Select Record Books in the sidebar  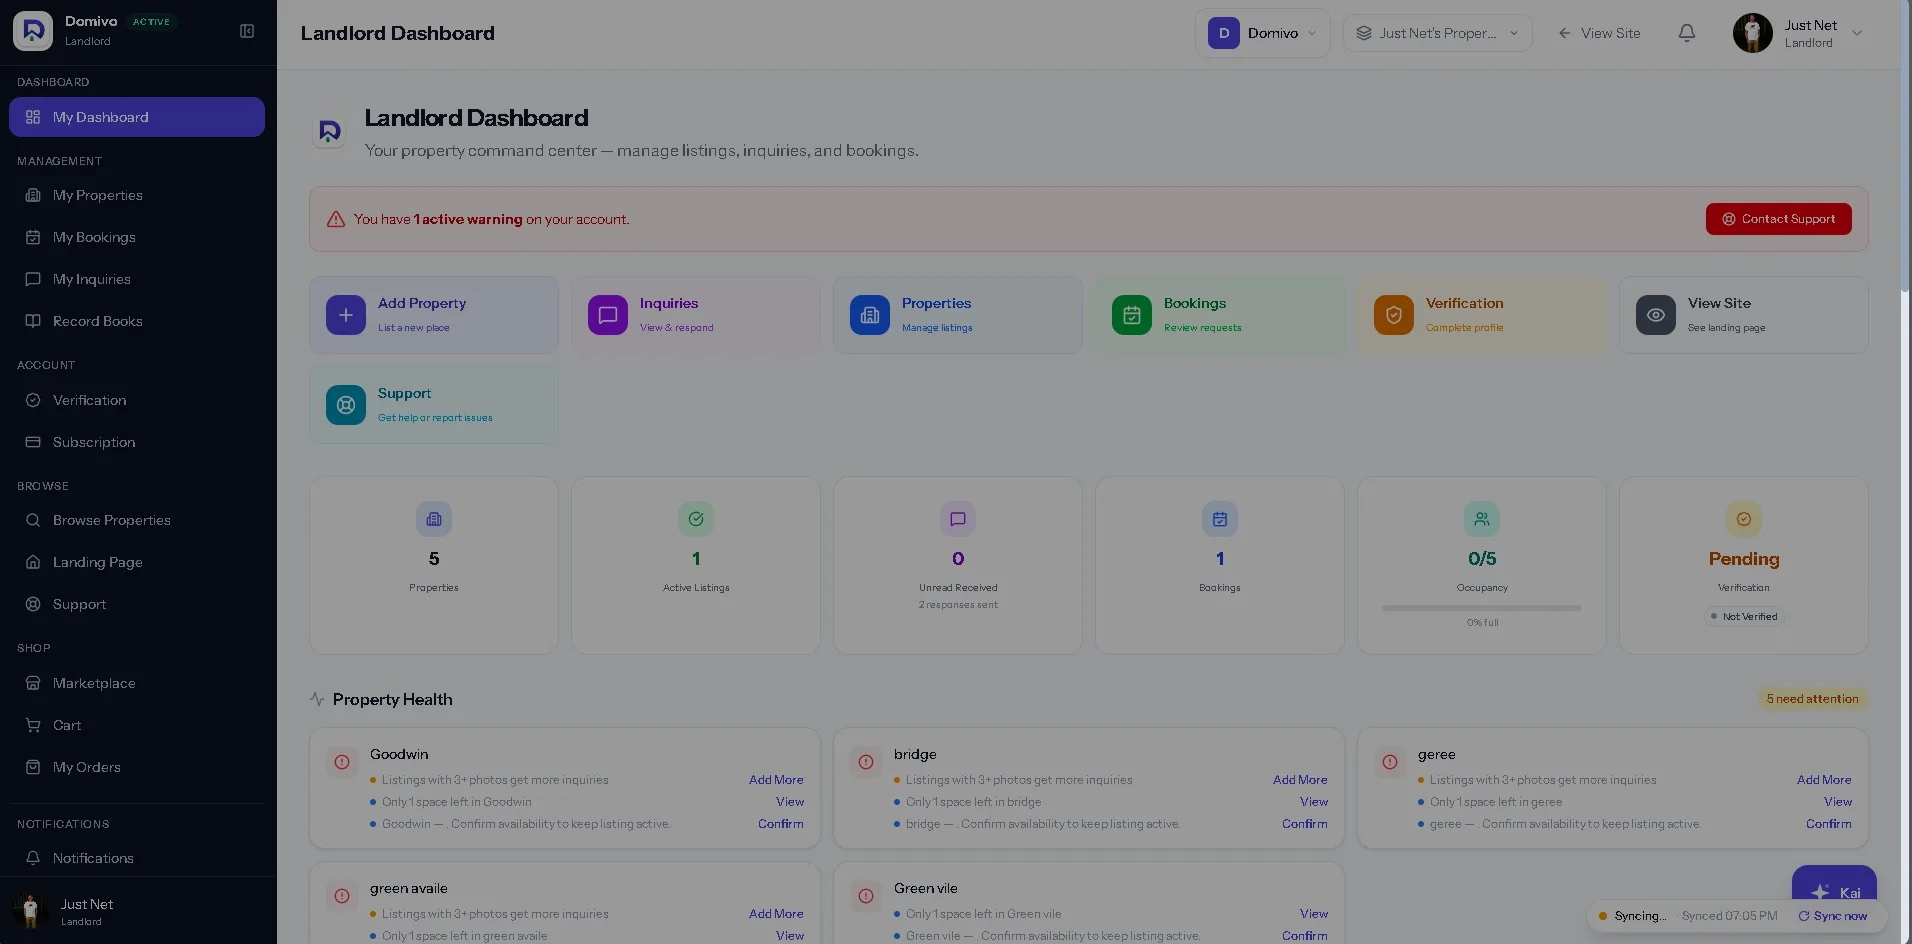click(137, 321)
